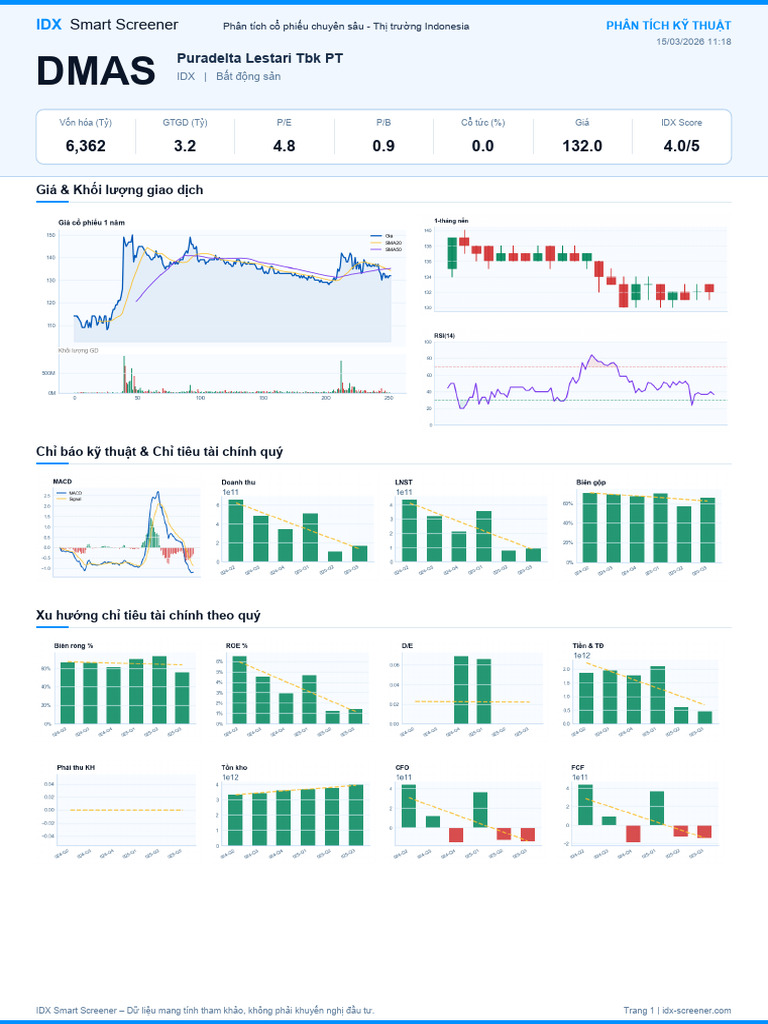Open the 'Phải thu KH' receivables chart
The image size is (768, 1024).
(x=119, y=813)
